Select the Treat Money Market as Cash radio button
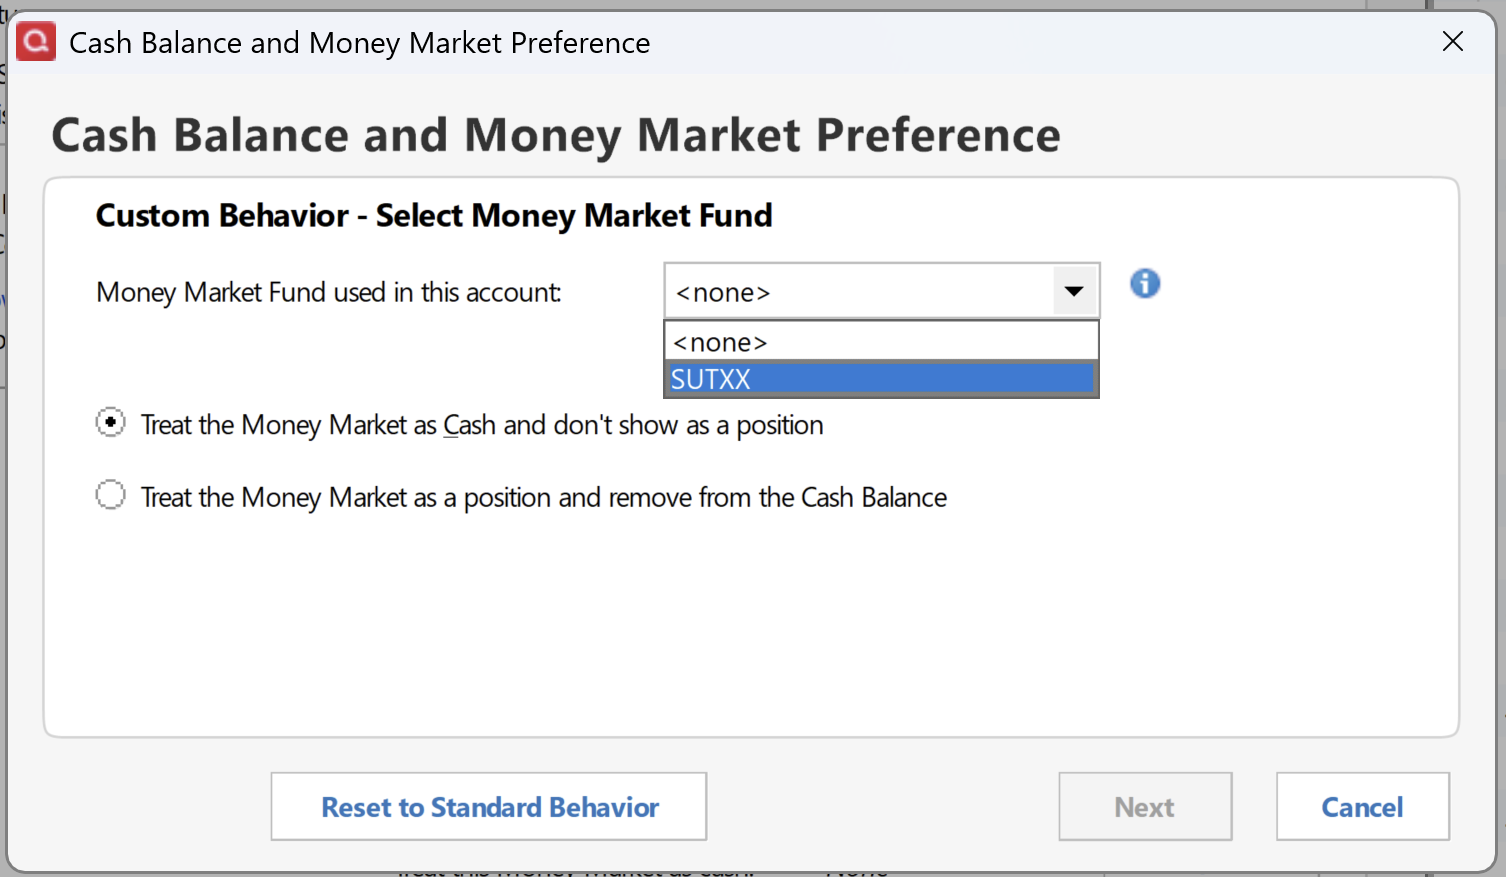Image resolution: width=1506 pixels, height=877 pixels. coord(110,423)
